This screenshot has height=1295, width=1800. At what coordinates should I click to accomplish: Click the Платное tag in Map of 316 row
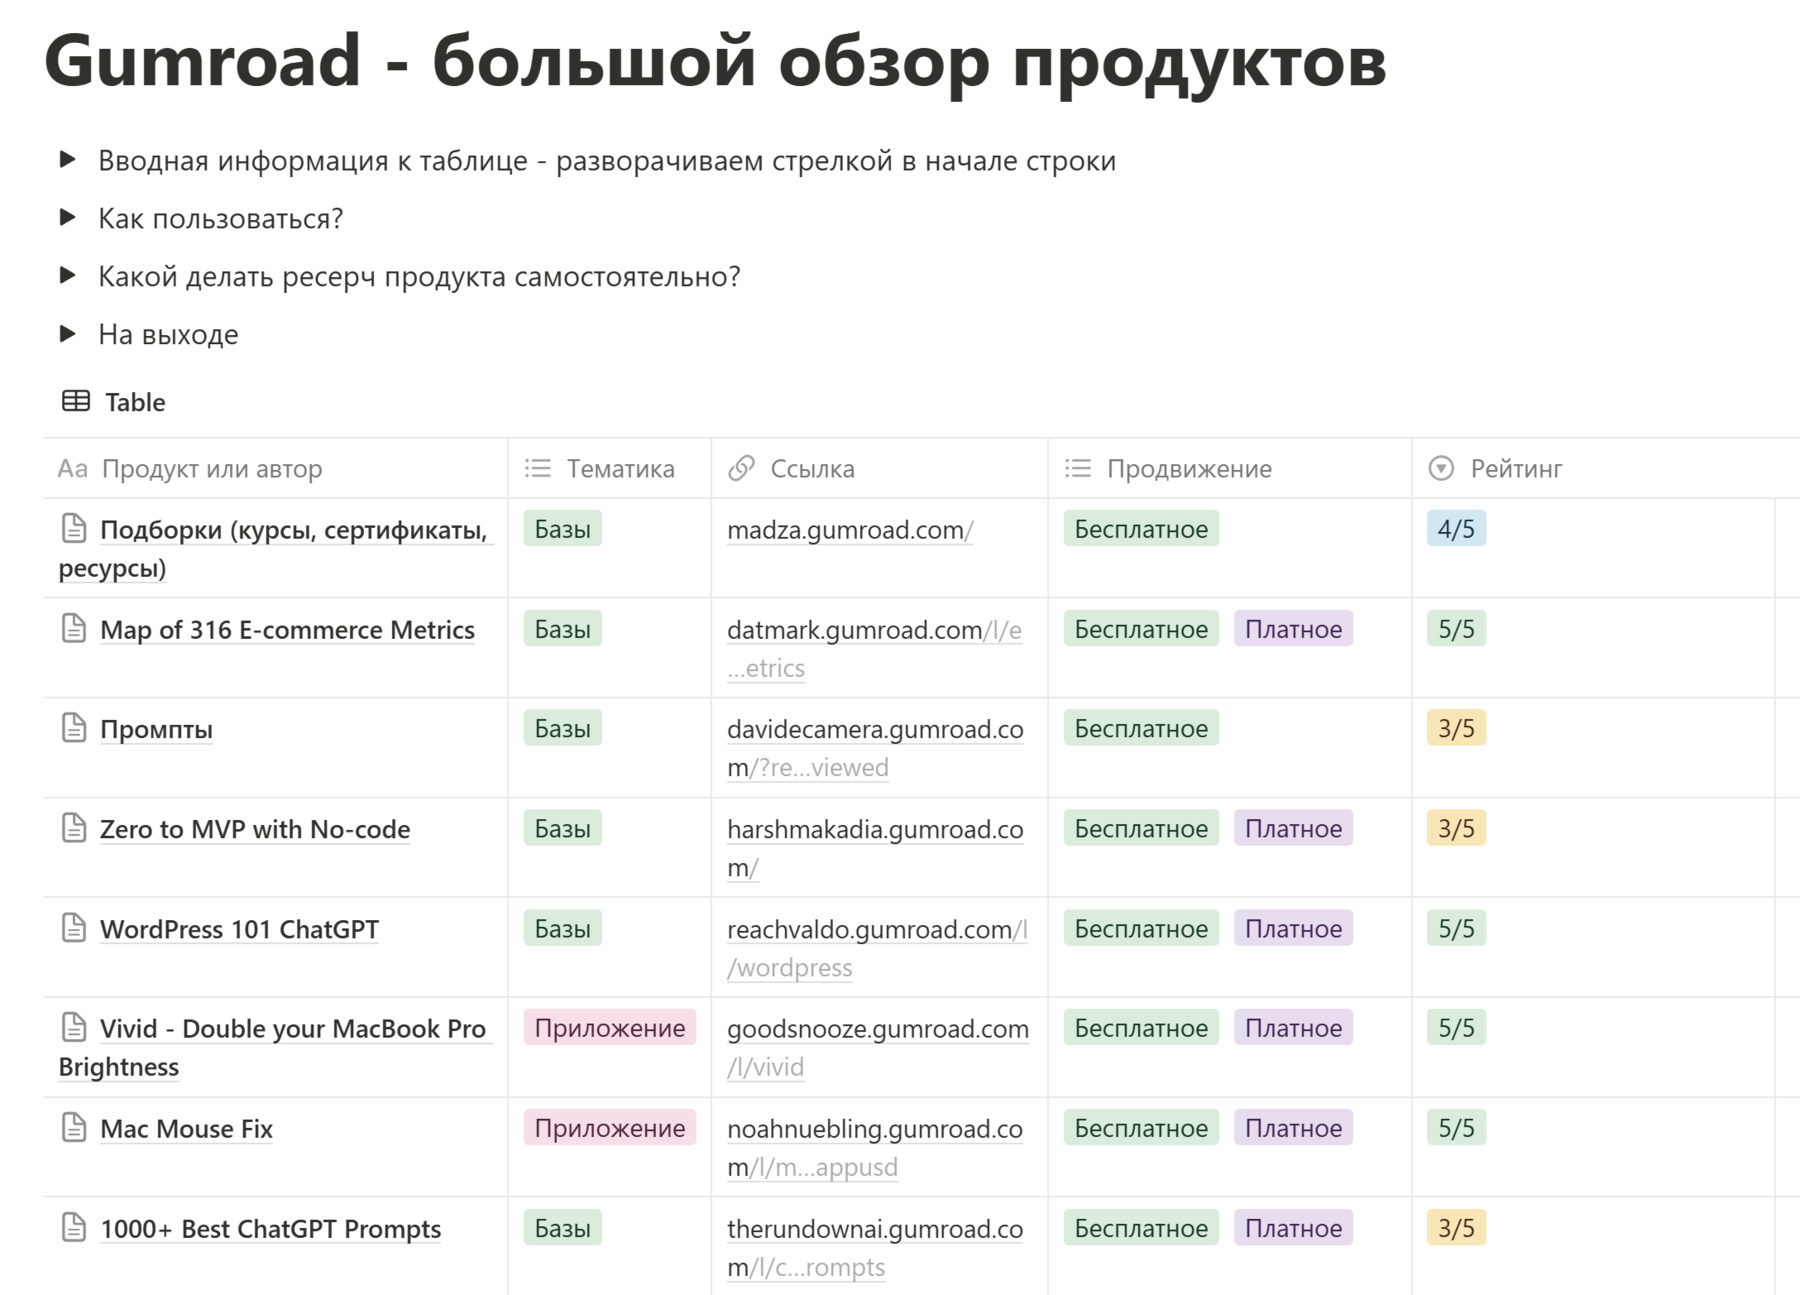(x=1293, y=629)
